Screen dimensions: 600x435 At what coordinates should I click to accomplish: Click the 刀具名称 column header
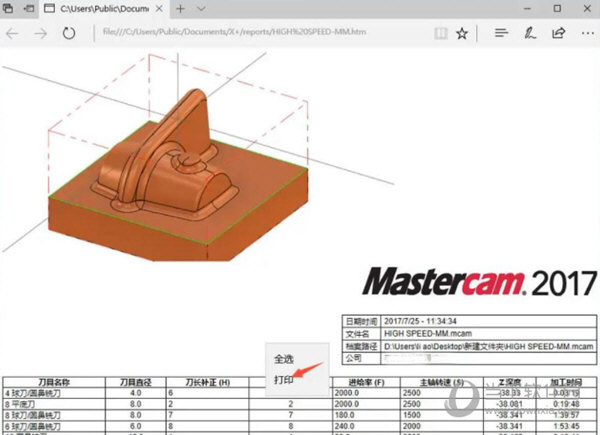(54, 382)
